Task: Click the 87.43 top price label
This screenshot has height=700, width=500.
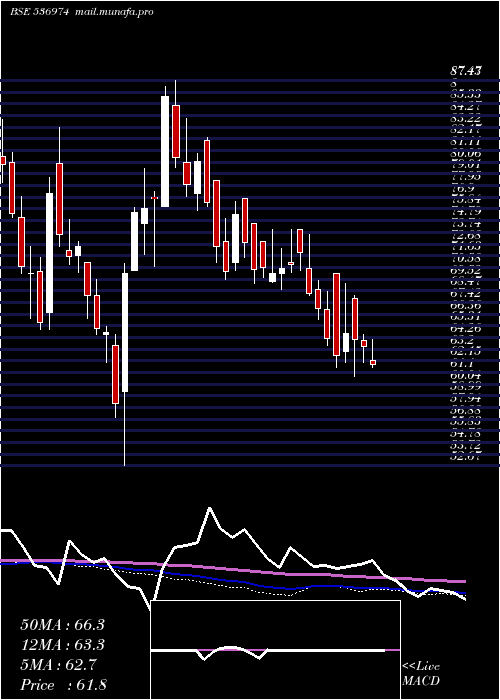Action: click(466, 71)
